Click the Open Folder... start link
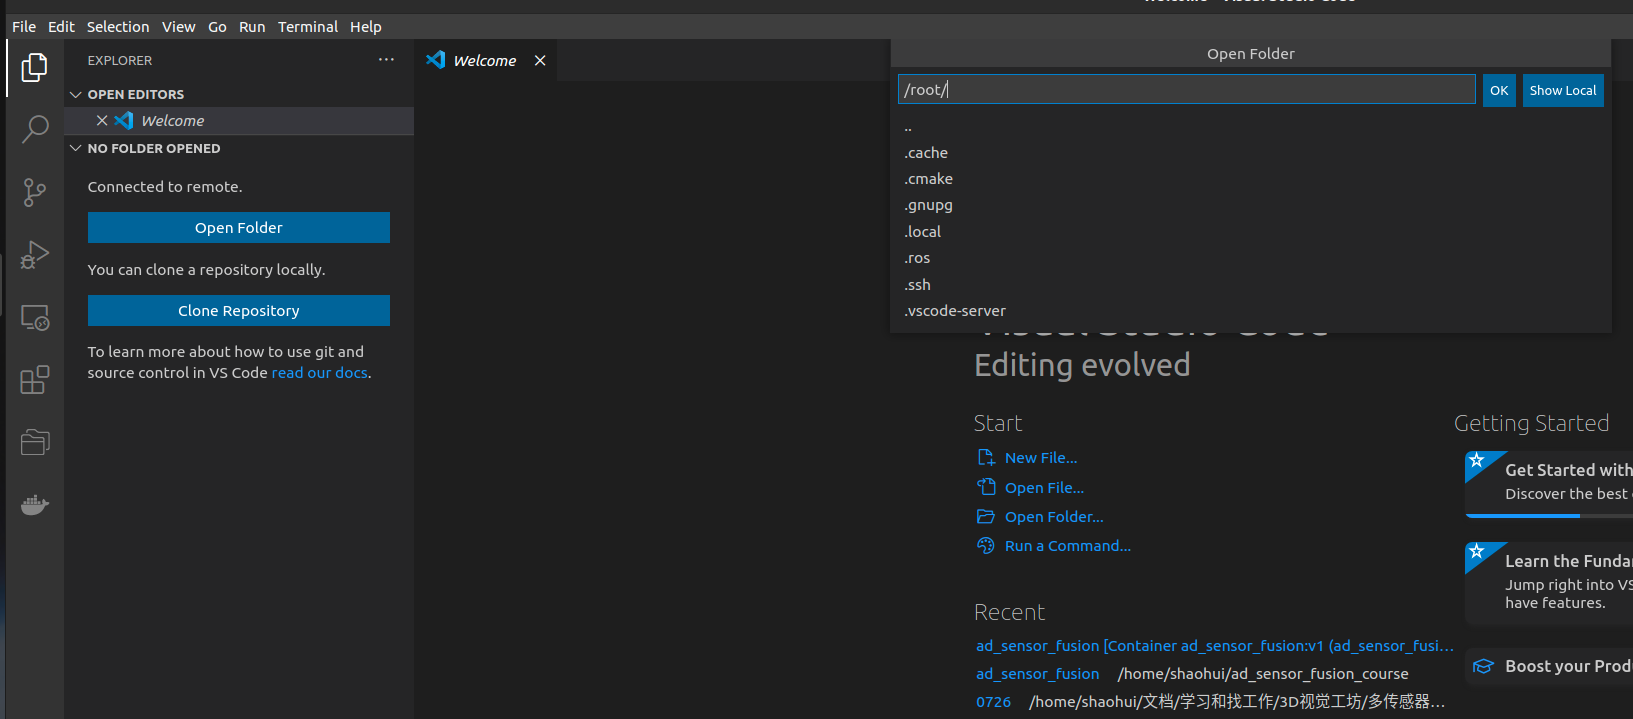1633x719 pixels. 1054,517
